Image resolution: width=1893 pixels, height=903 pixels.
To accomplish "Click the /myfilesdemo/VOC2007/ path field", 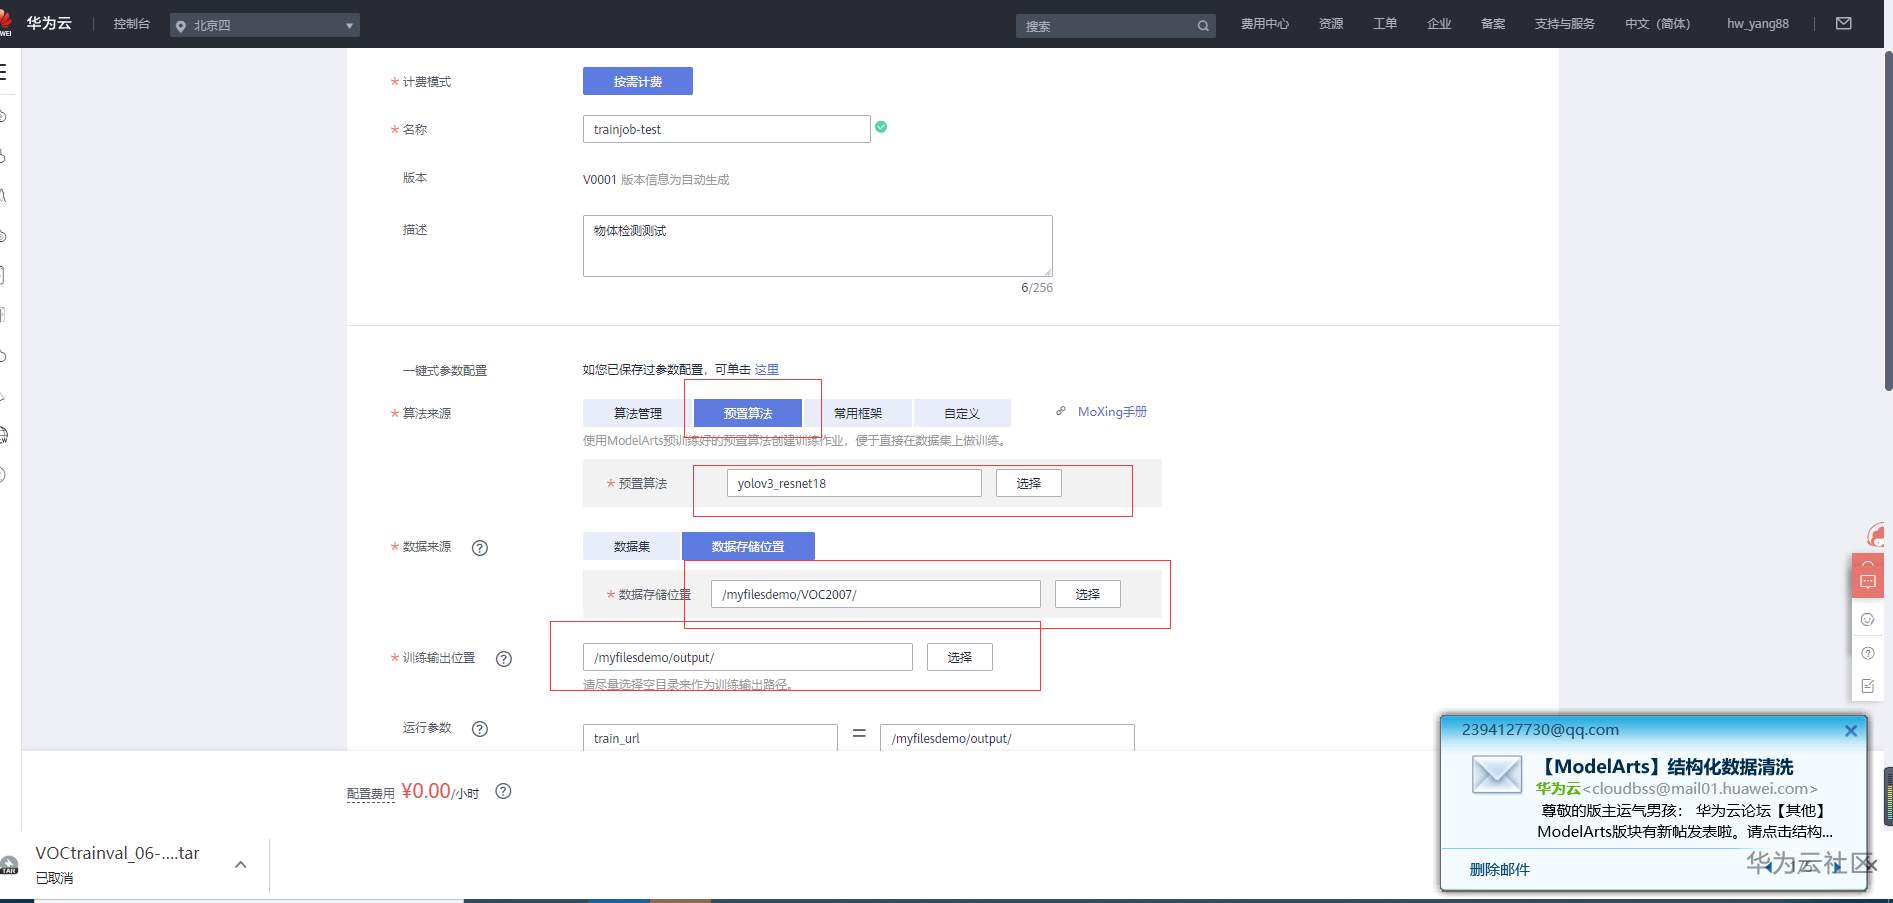I will pyautogui.click(x=876, y=594).
